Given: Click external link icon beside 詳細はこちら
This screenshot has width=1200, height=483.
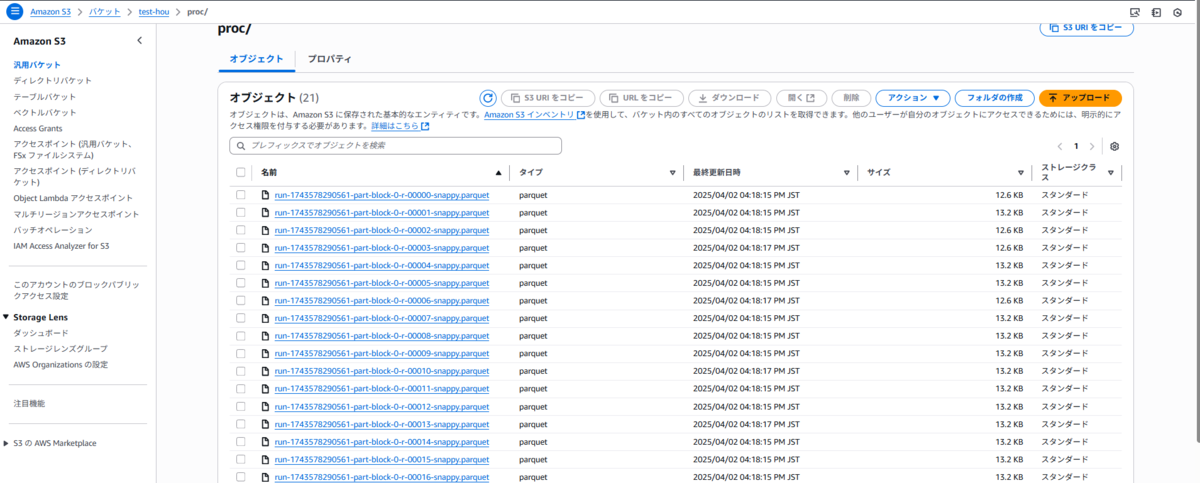Looking at the screenshot, I should click(425, 126).
